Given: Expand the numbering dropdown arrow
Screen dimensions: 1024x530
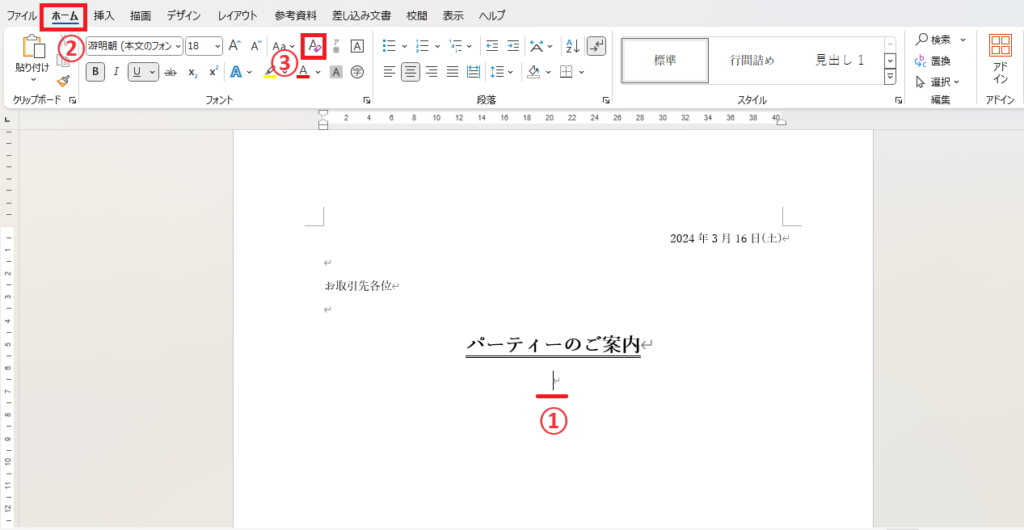Looking at the screenshot, I should tap(438, 46).
